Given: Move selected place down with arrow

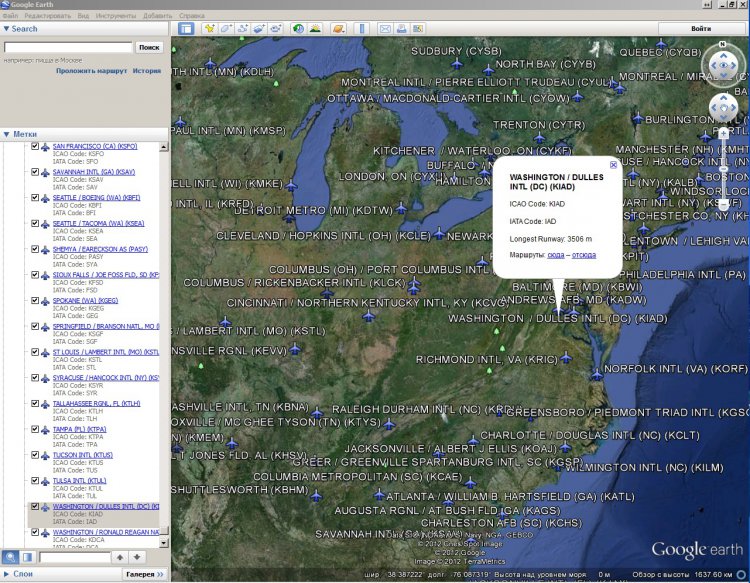Looking at the screenshot, I should pos(137,557).
